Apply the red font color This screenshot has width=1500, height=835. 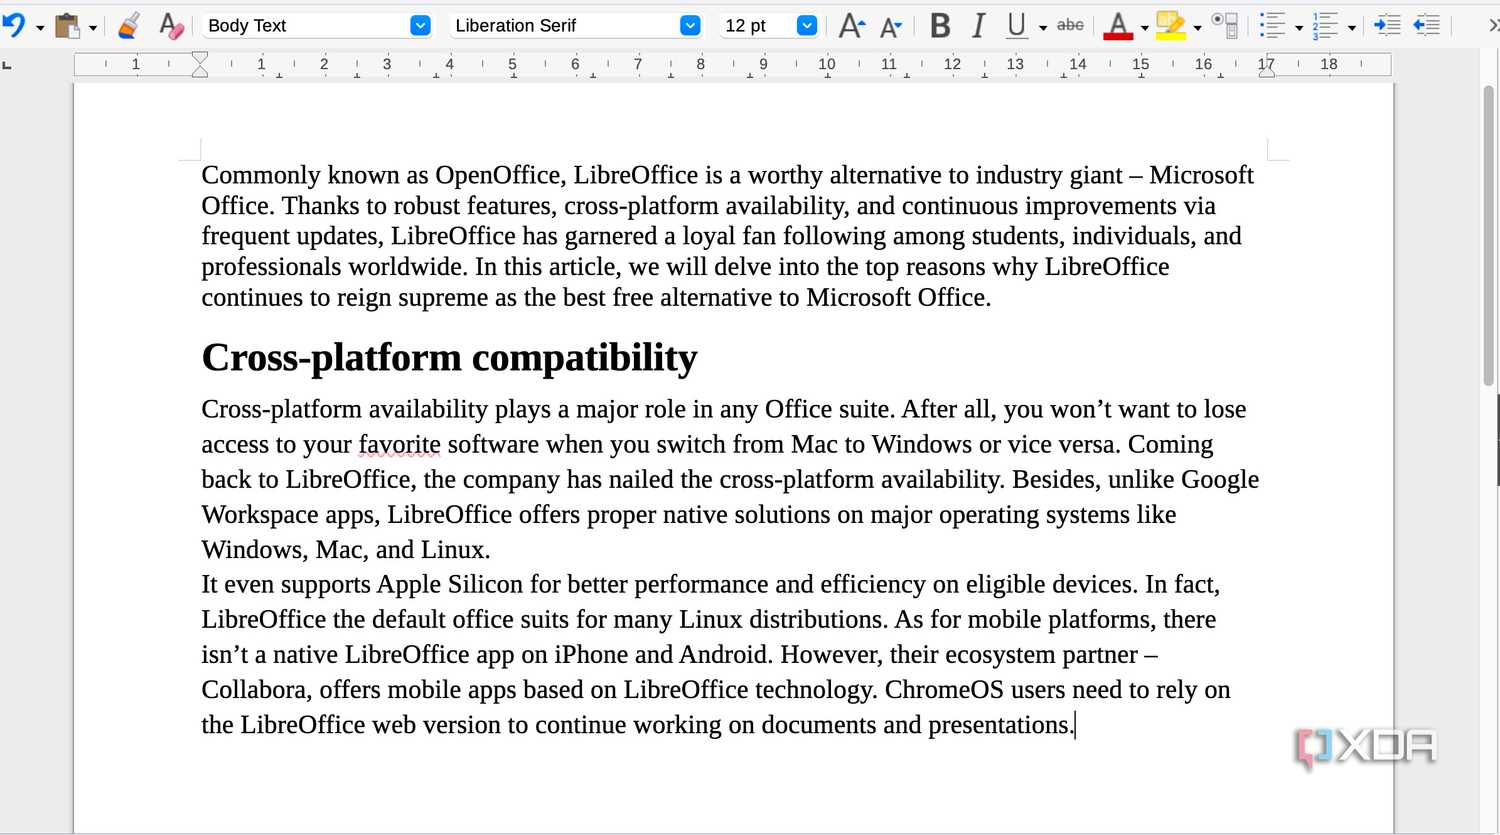click(1118, 26)
